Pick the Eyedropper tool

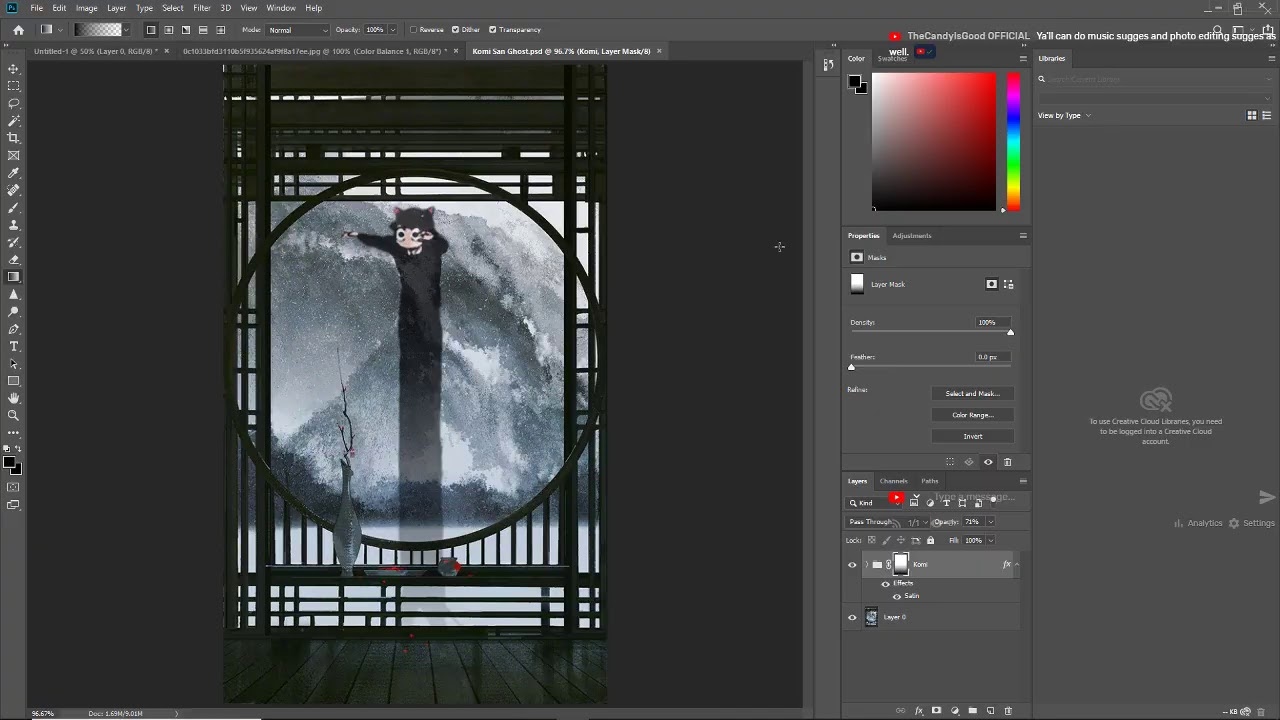click(14, 173)
